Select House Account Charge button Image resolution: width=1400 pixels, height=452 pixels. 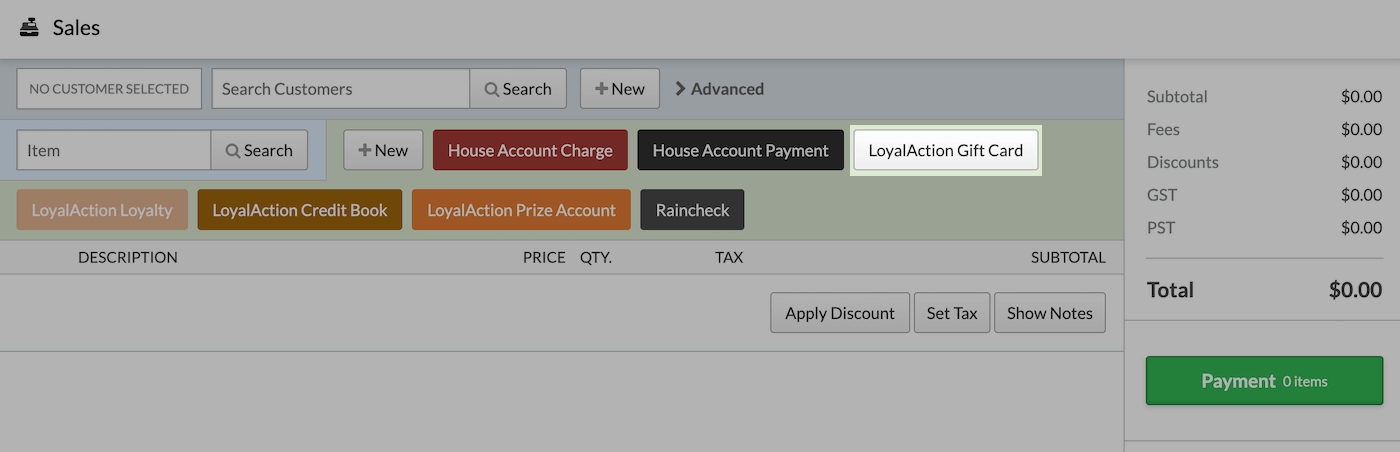click(530, 150)
